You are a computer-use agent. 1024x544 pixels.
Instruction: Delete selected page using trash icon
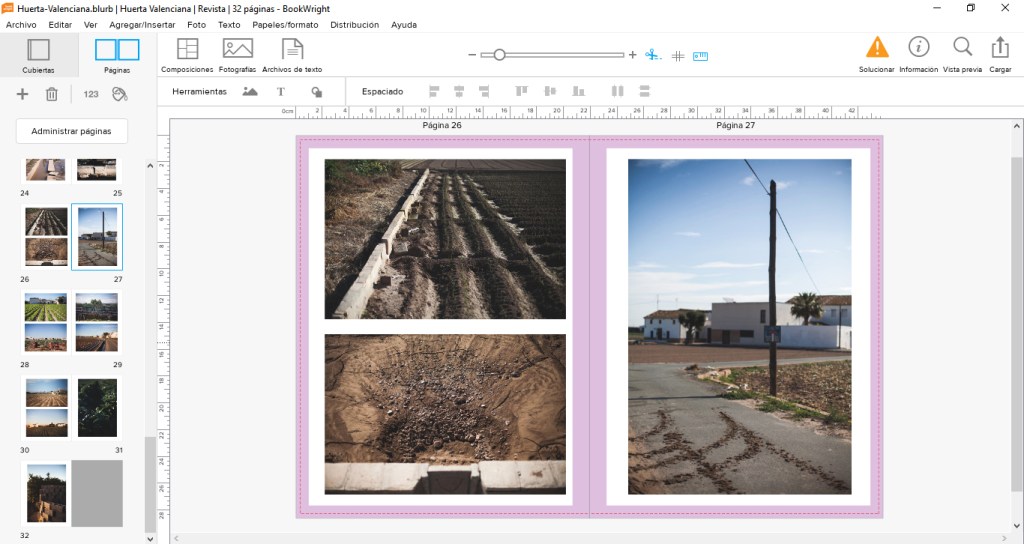point(52,94)
